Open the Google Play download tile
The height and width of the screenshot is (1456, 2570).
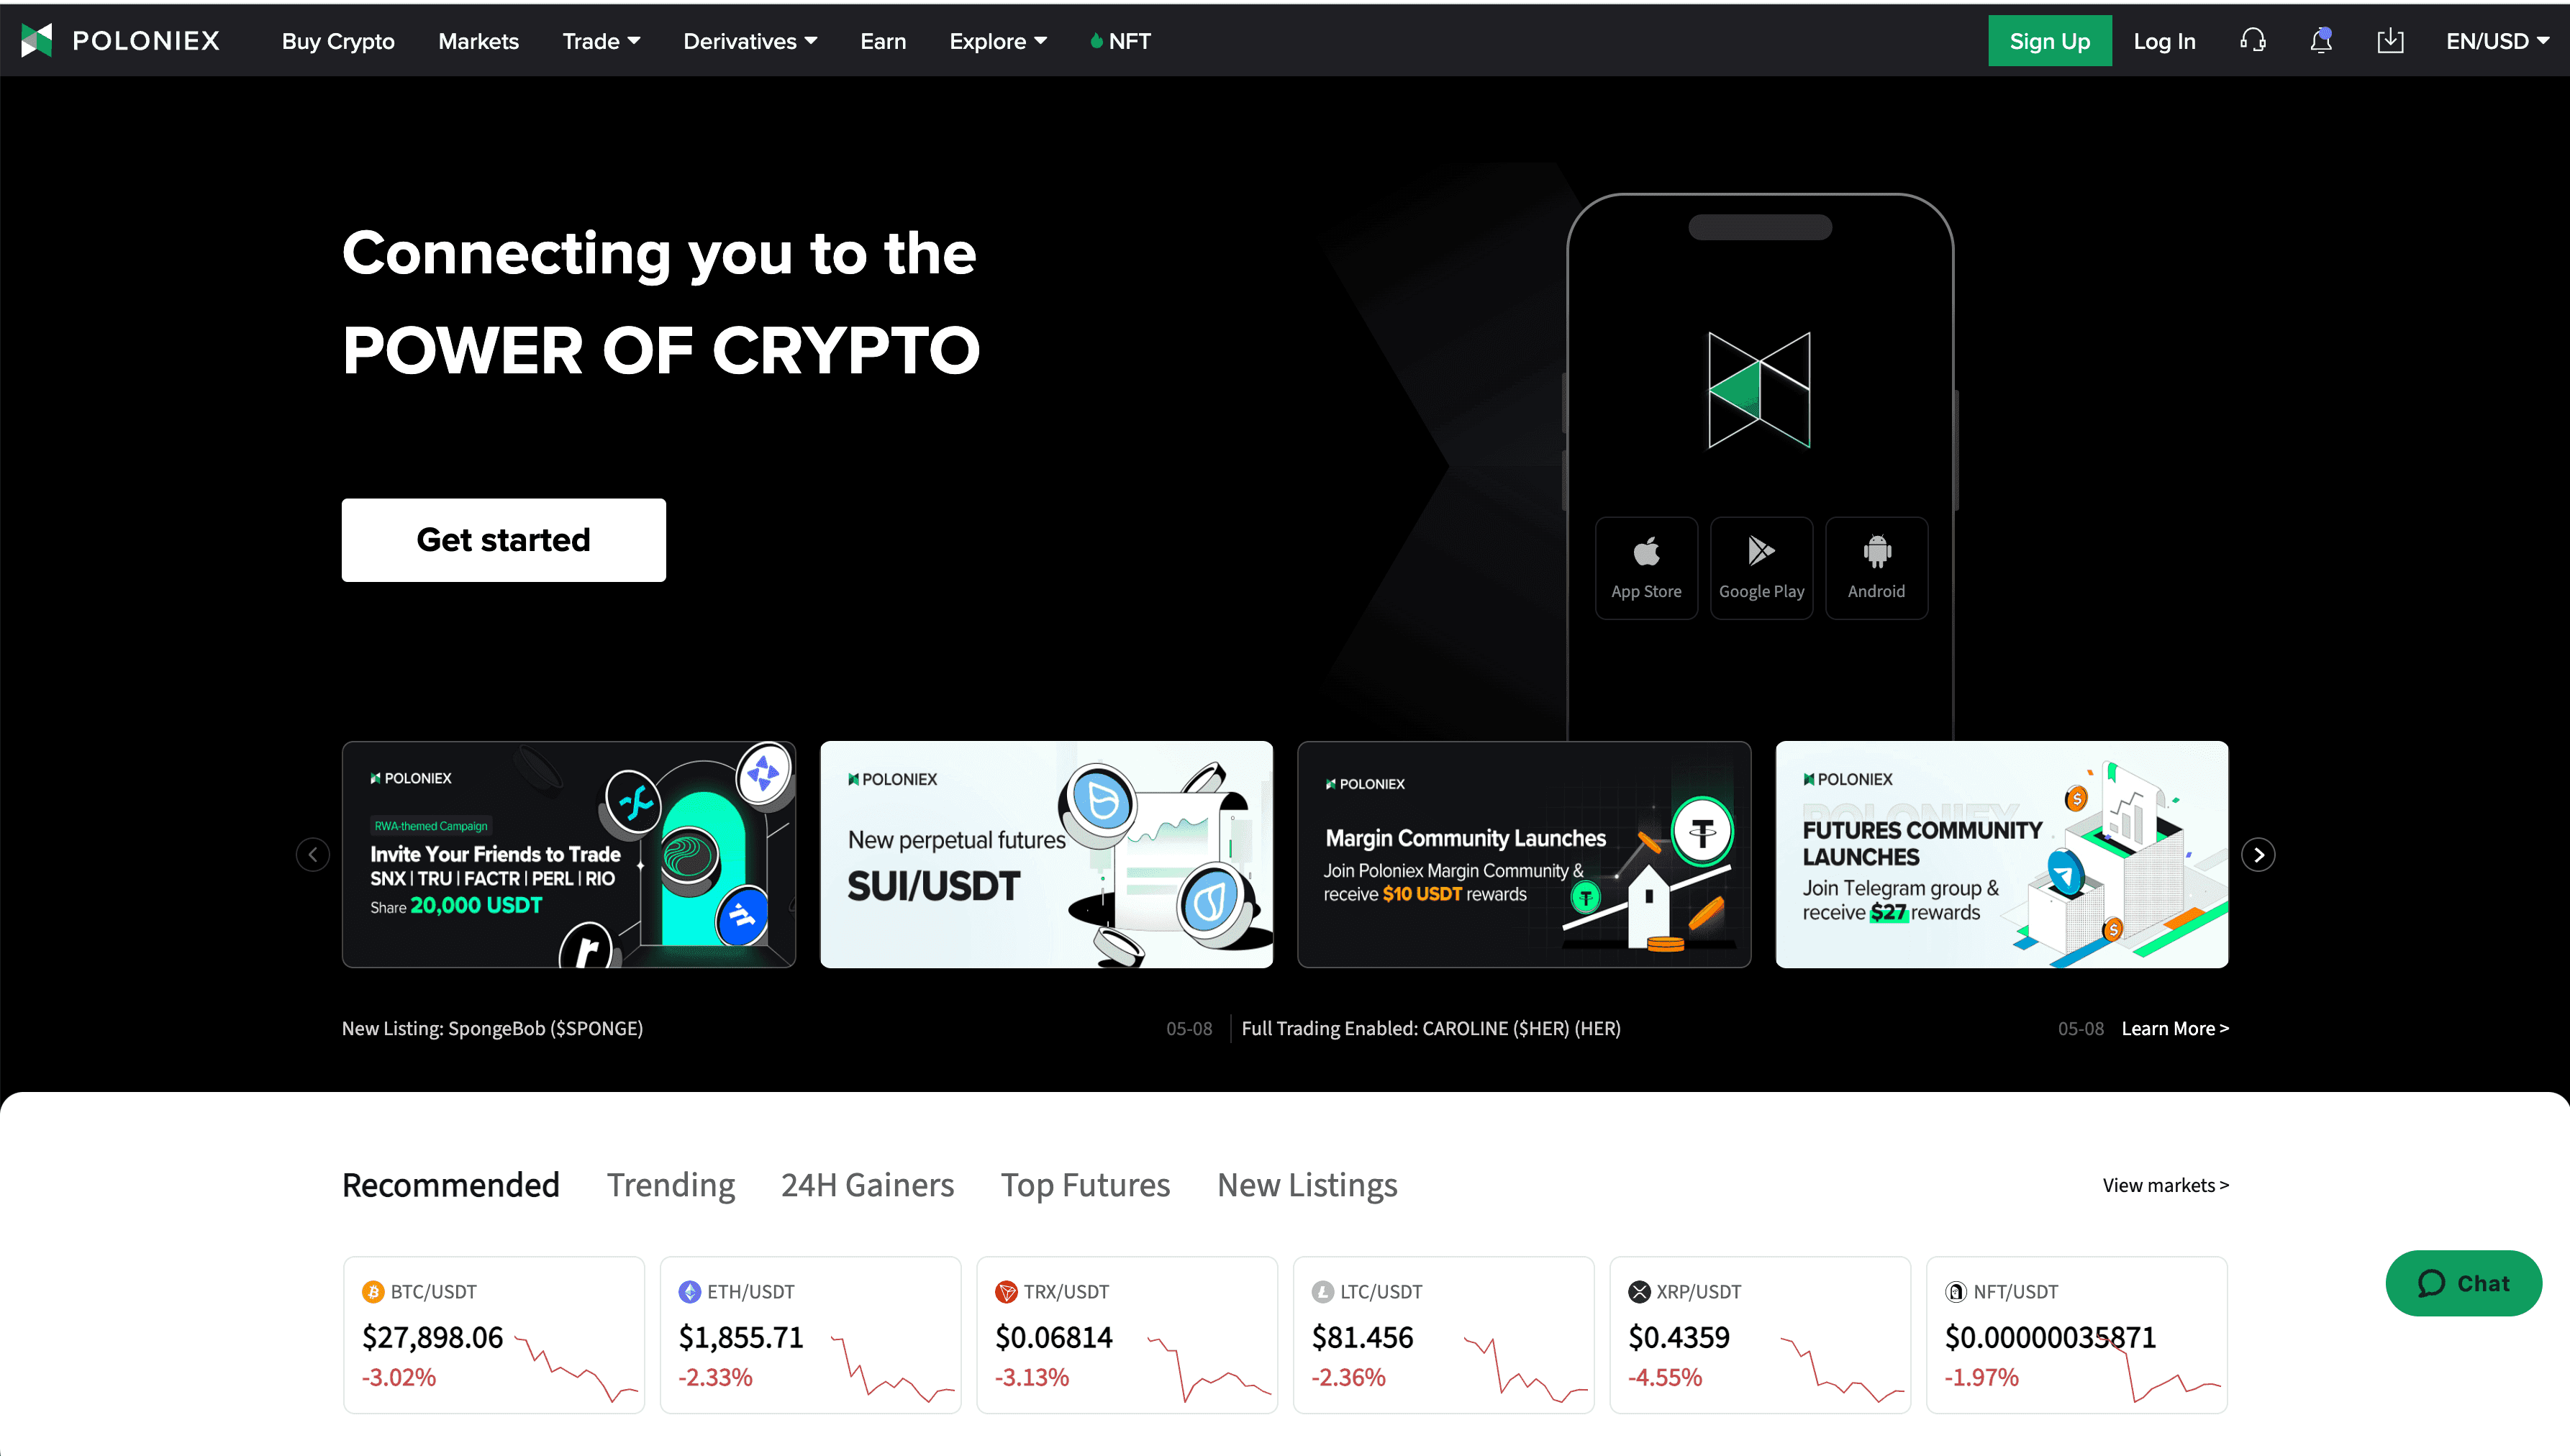coord(1761,568)
